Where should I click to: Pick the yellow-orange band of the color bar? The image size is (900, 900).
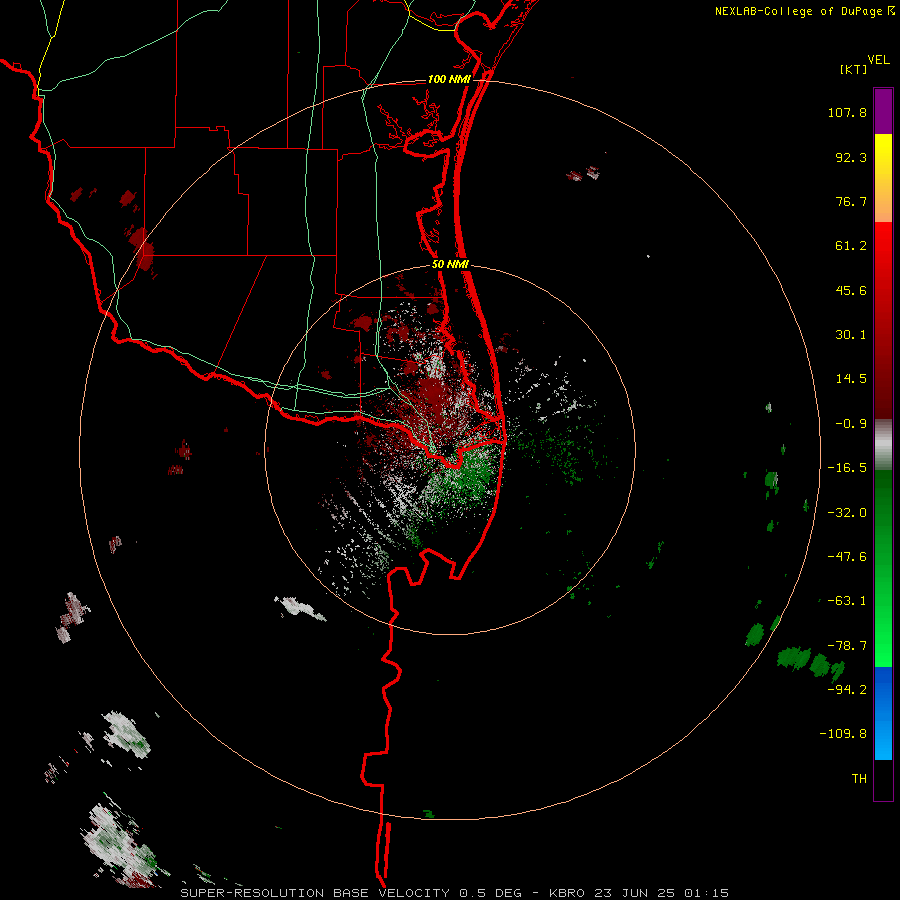pos(883,178)
